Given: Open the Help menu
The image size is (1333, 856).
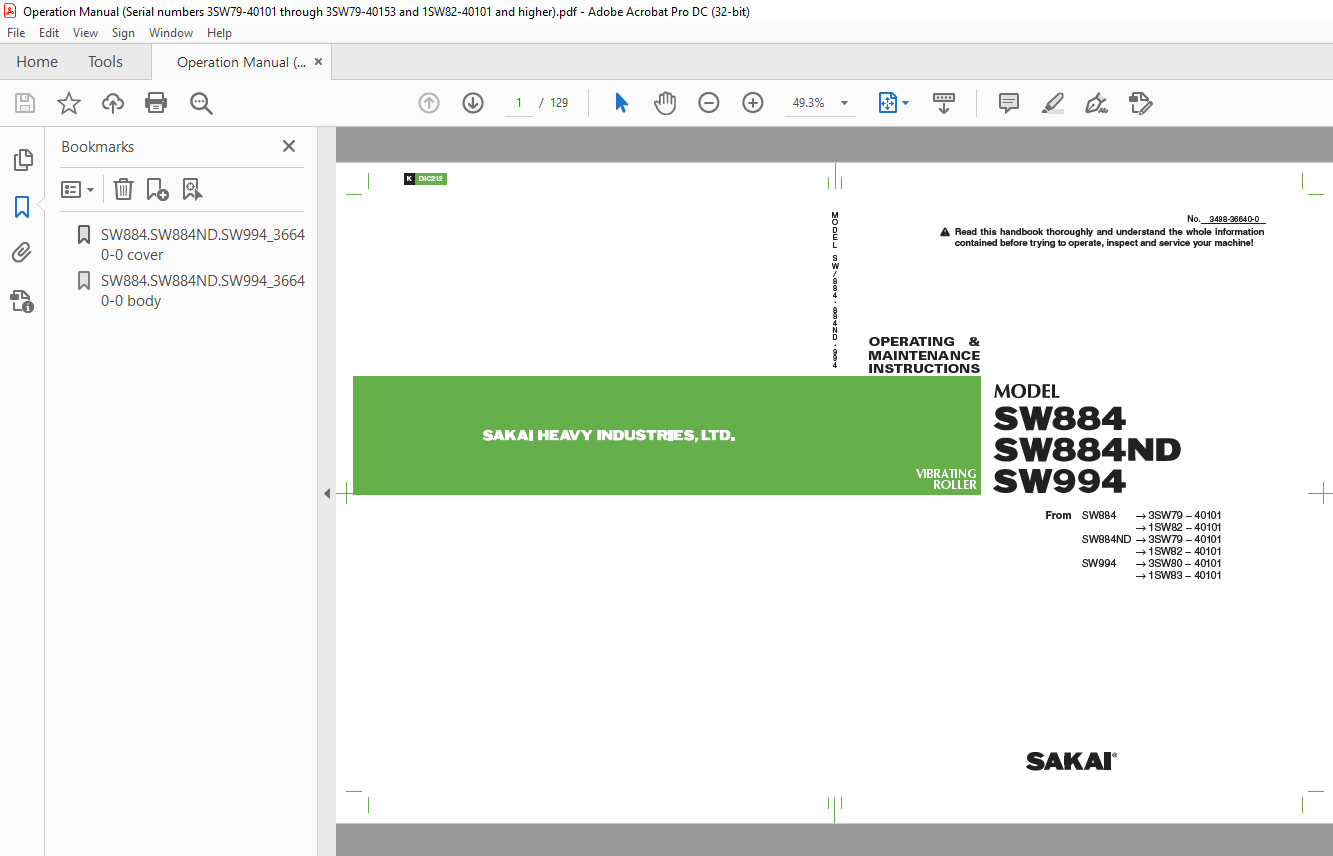Looking at the screenshot, I should [219, 33].
